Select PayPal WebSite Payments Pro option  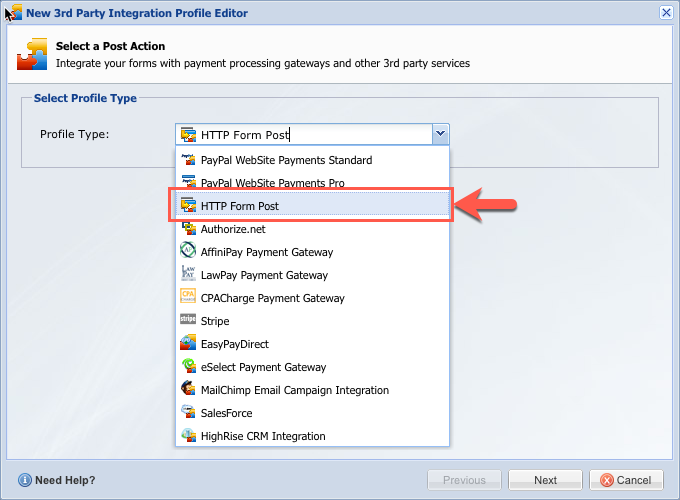click(272, 183)
